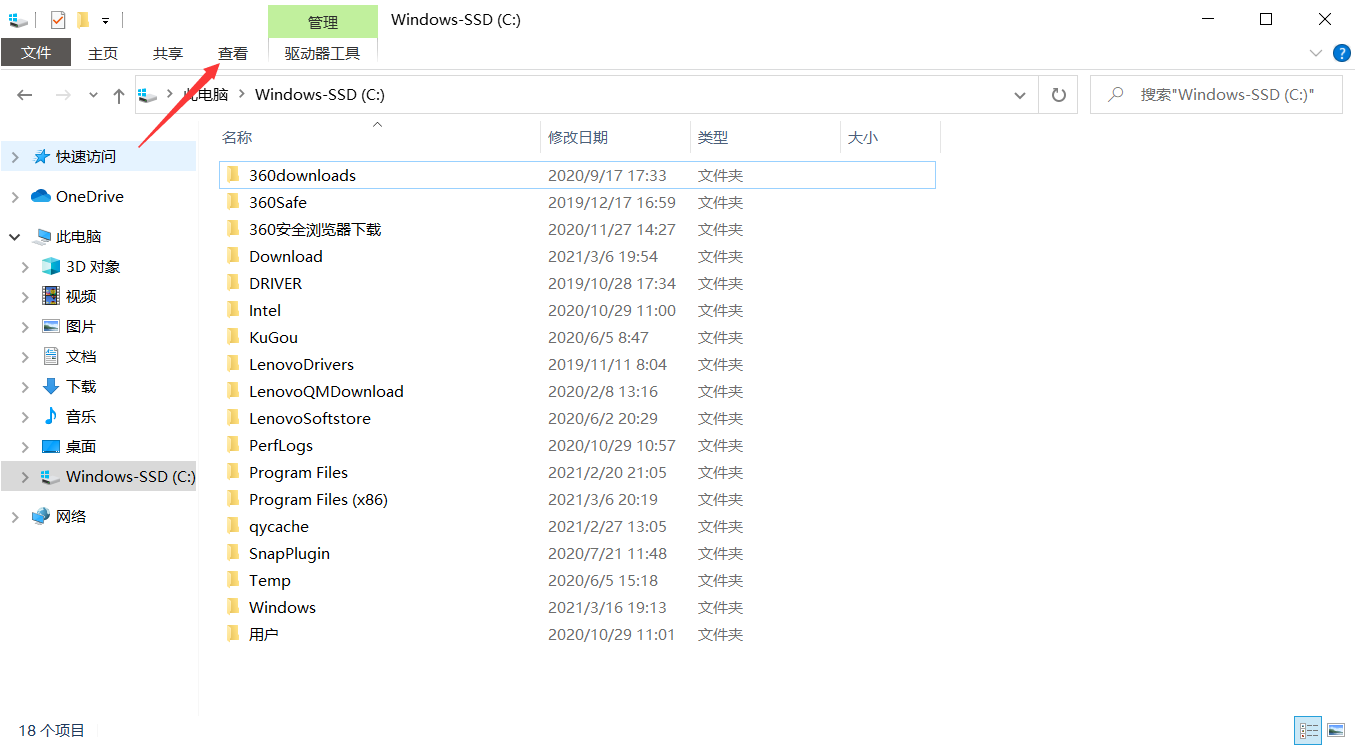Open the File menu tab

coord(36,53)
